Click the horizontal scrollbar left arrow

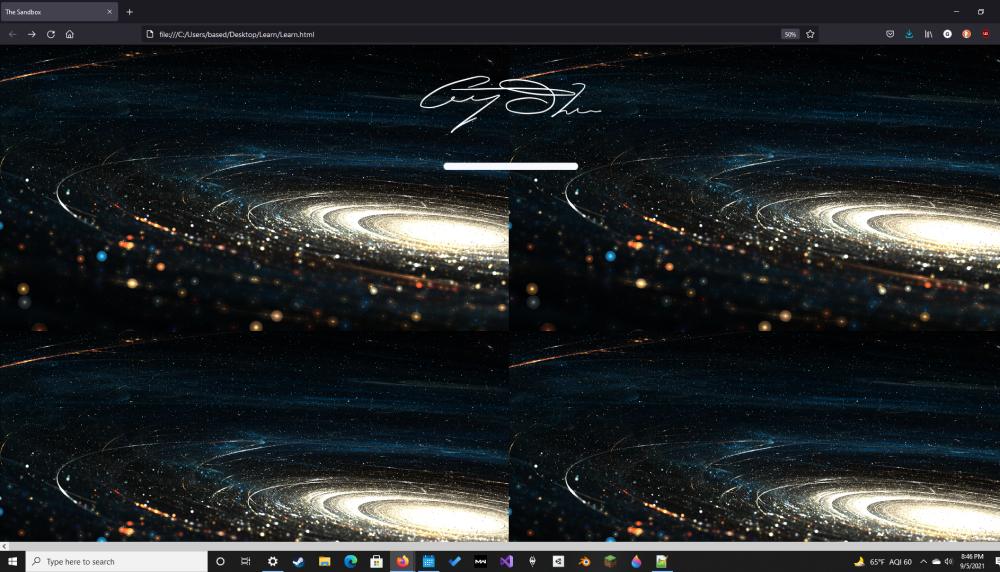pyautogui.click(x=4, y=546)
